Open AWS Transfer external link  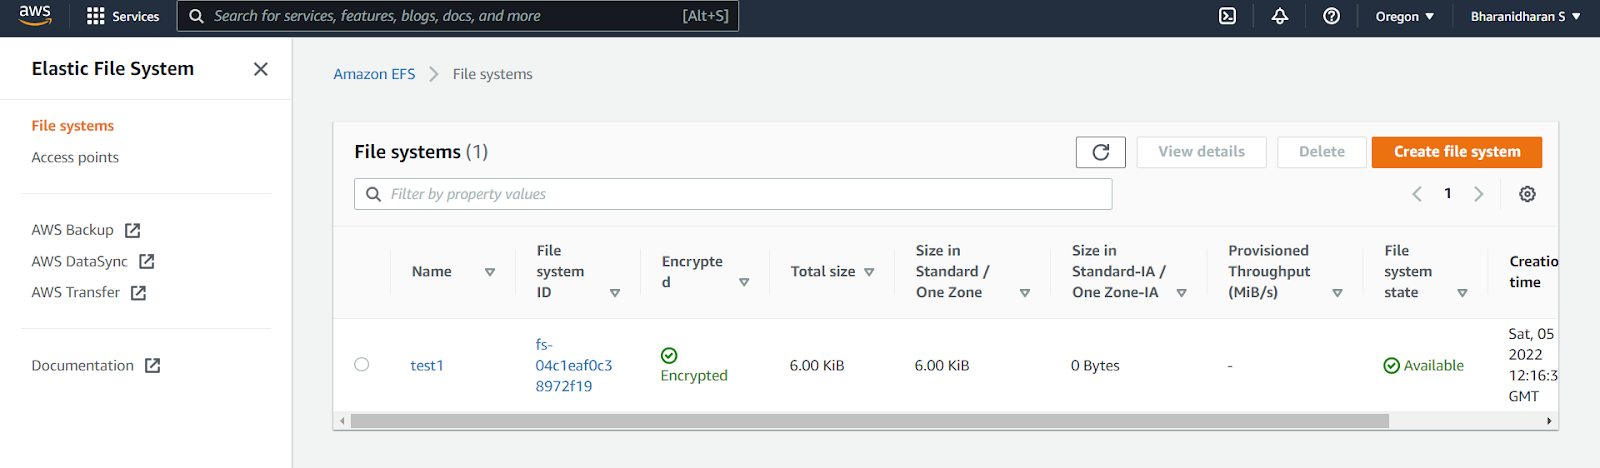(x=89, y=292)
